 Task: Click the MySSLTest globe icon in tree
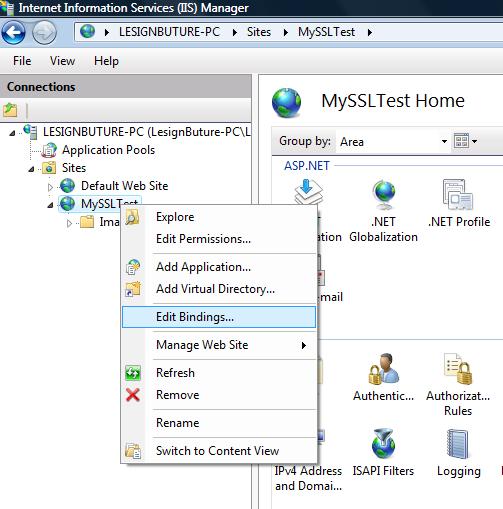[x=68, y=204]
